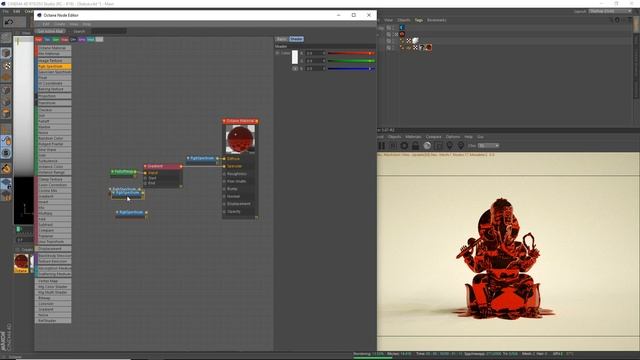Toggle the Bump pin on Octane Material node
The height and width of the screenshot is (360, 640).
point(224,189)
